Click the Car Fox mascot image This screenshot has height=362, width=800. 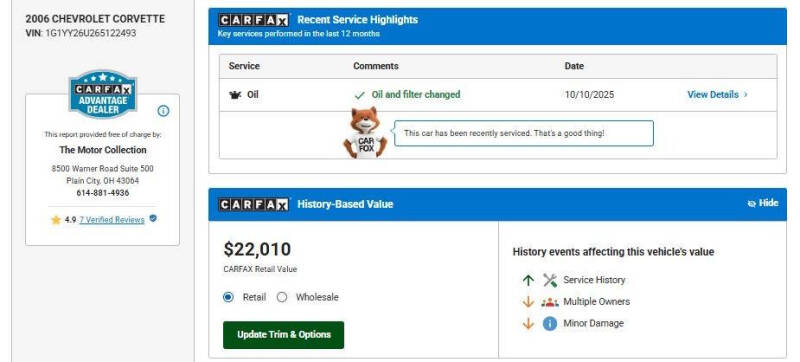pos(365,133)
